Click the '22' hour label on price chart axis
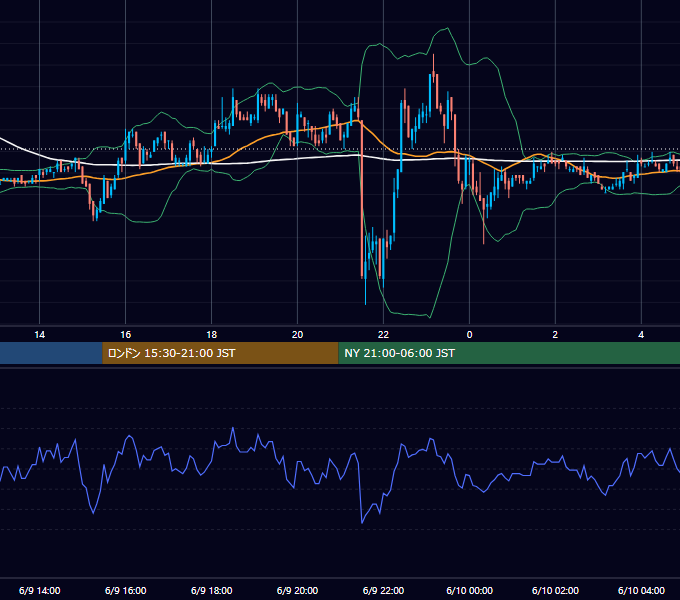This screenshot has width=680, height=600. click(x=383, y=335)
